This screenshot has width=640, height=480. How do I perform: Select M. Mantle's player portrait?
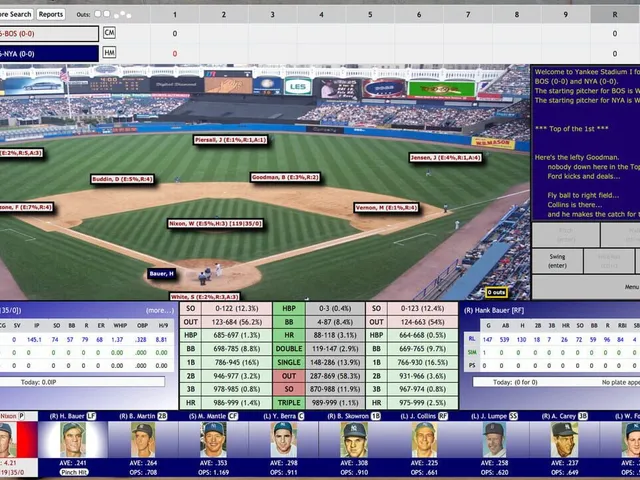coord(213,439)
